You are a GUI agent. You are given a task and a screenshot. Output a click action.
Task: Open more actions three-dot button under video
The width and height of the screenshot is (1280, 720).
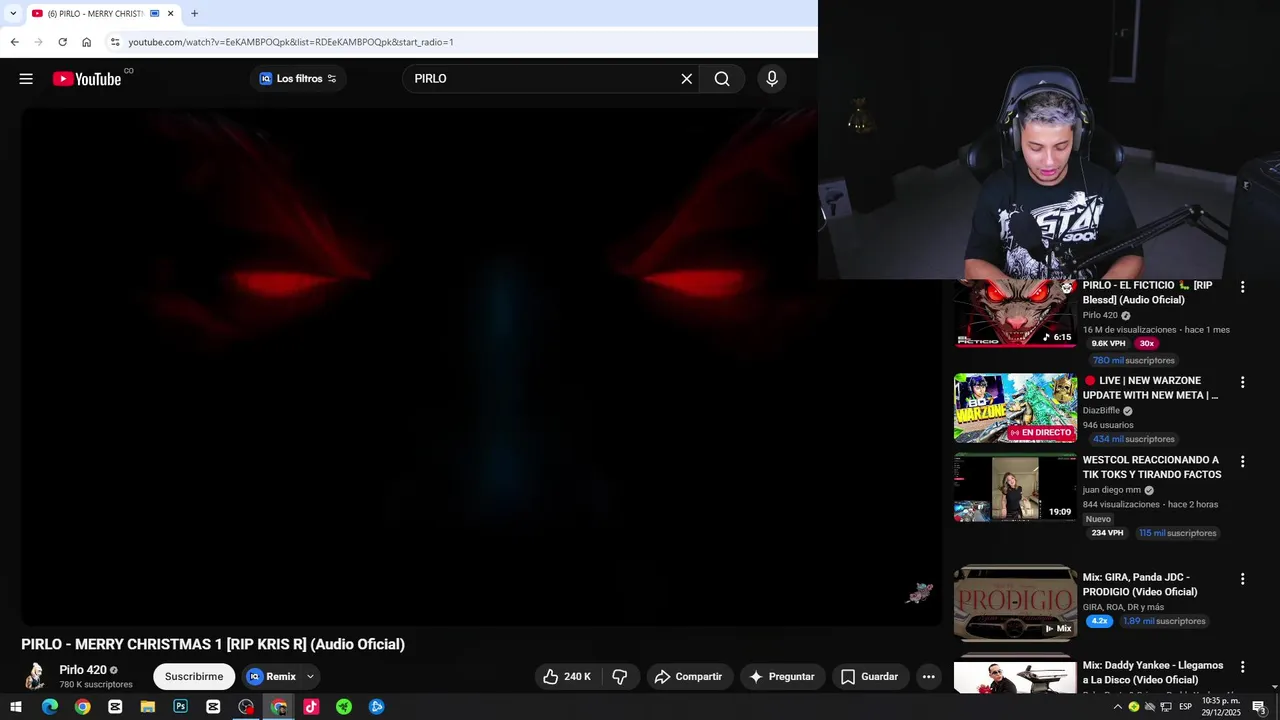pyautogui.click(x=928, y=677)
